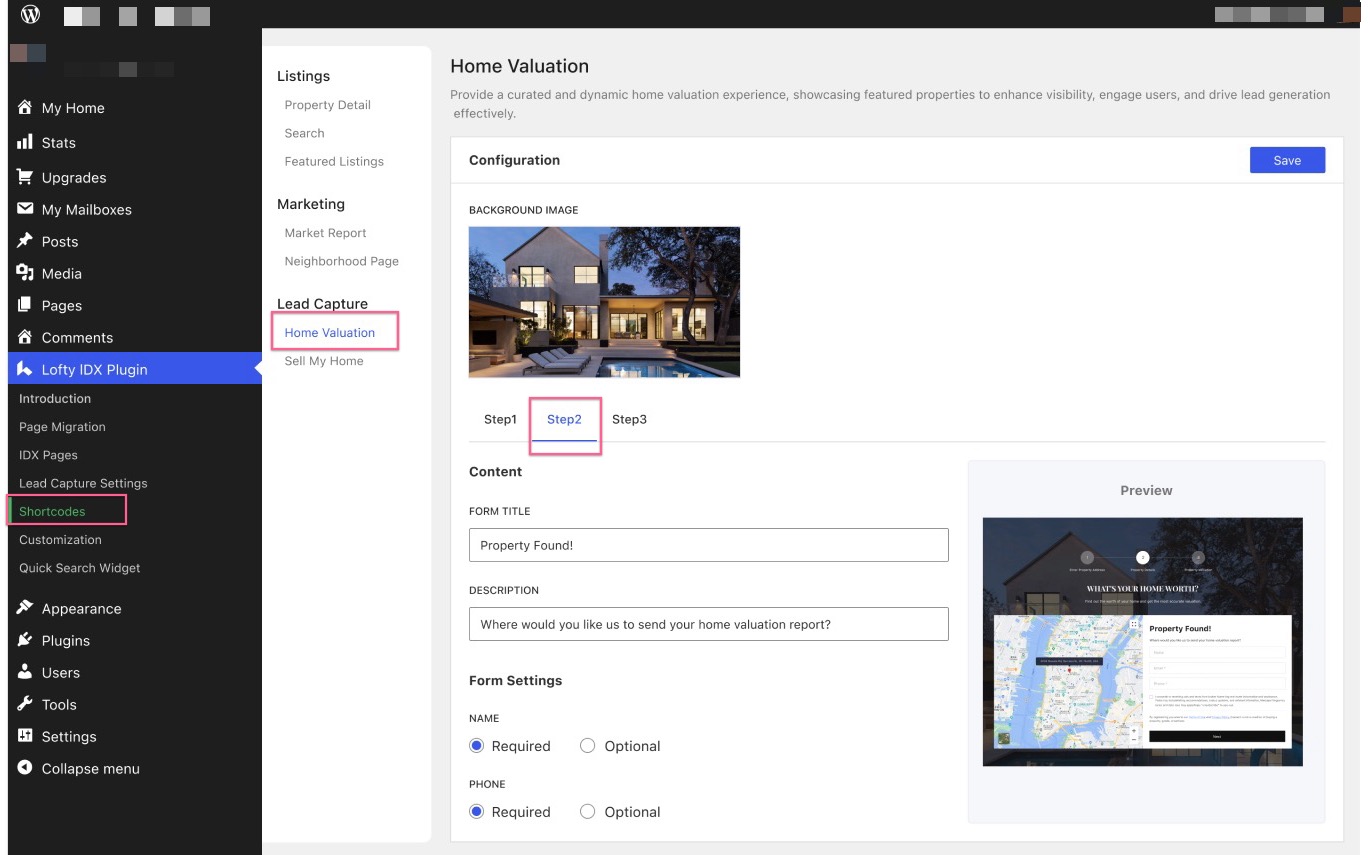Click the Stats bar chart icon

pos(25,142)
